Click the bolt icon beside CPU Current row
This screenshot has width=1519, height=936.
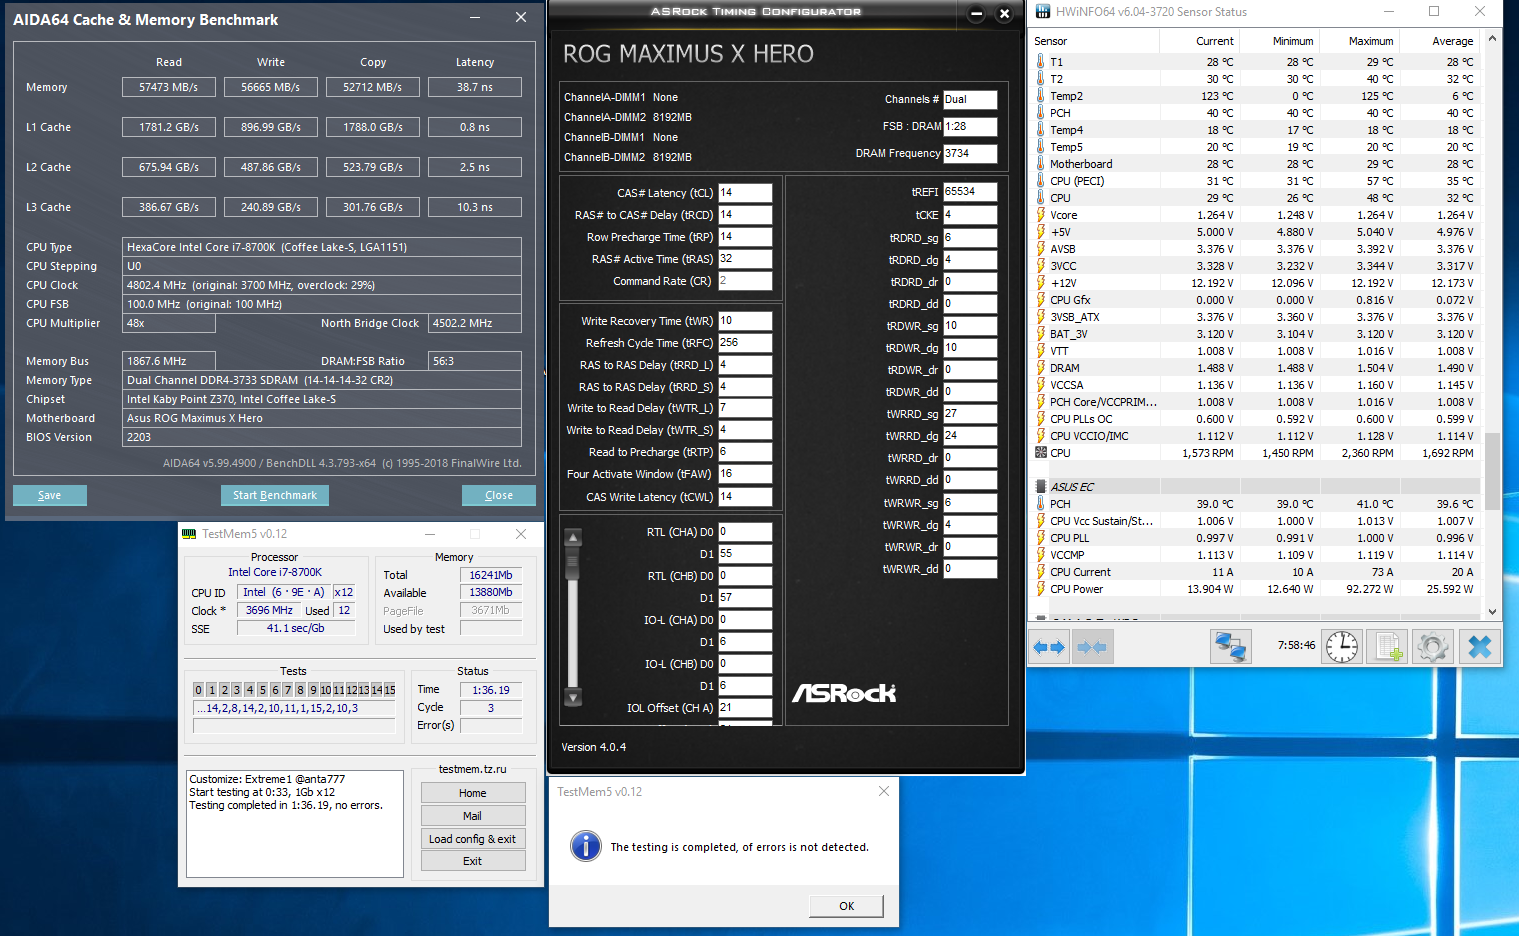pos(1041,572)
